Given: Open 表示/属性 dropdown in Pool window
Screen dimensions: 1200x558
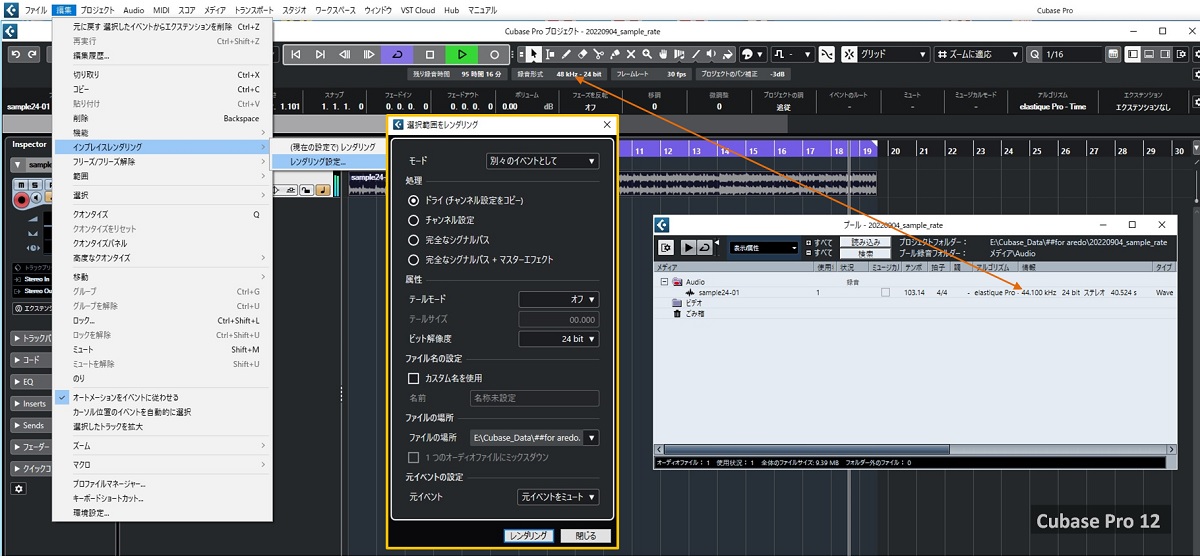Looking at the screenshot, I should click(x=764, y=247).
